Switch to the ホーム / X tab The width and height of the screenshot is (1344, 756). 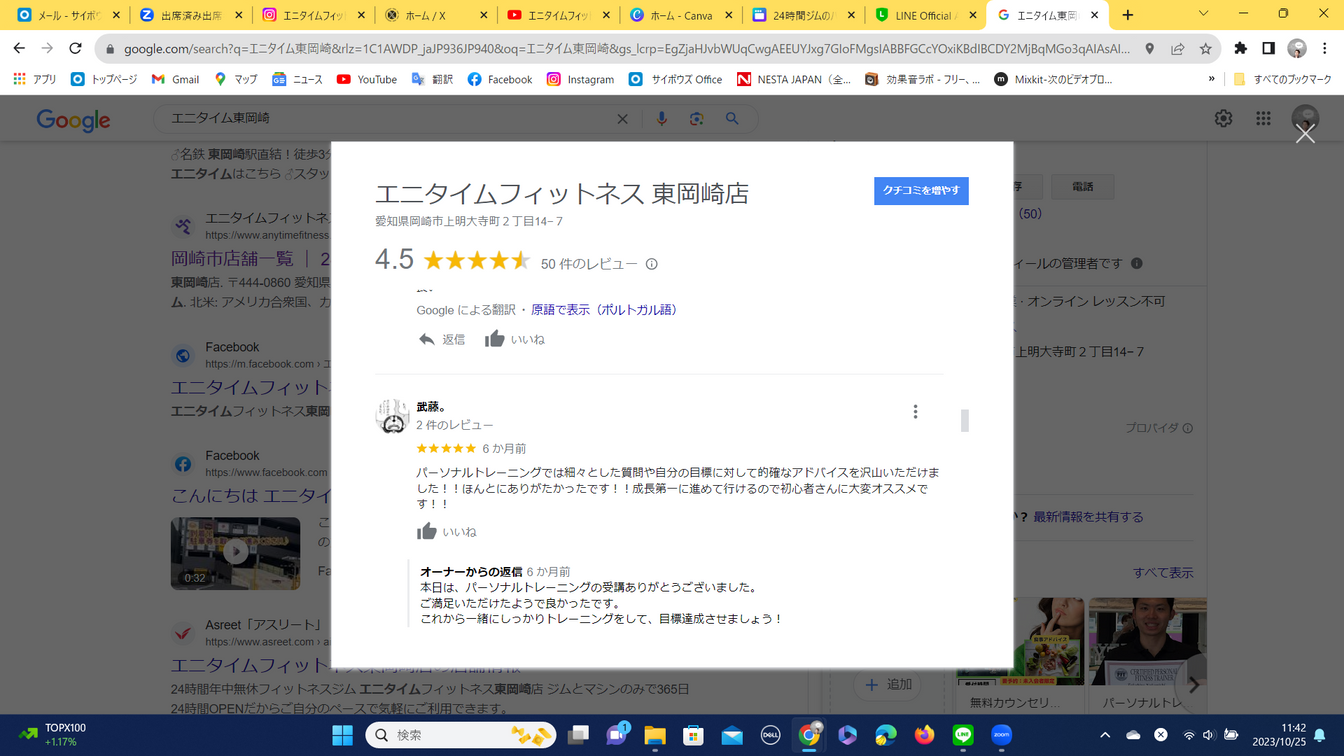(435, 15)
